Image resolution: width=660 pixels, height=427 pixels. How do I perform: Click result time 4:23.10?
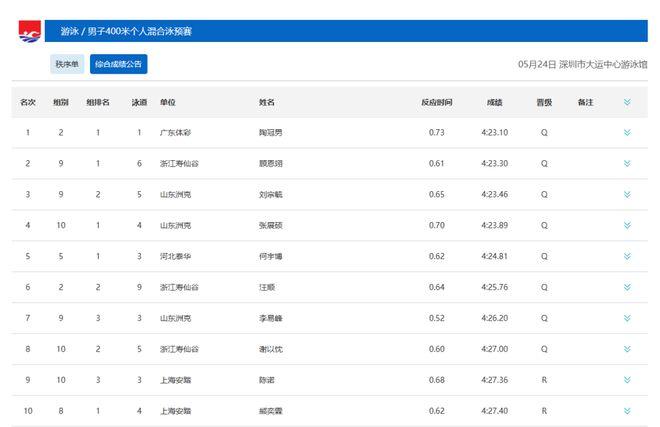(x=495, y=133)
